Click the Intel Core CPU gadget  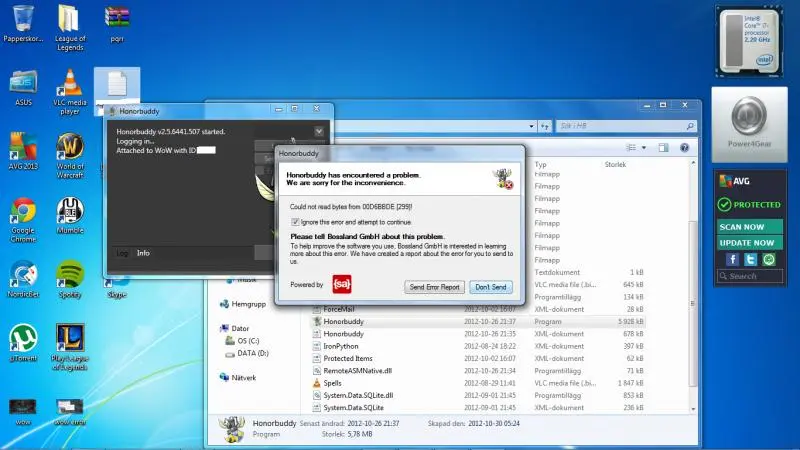click(748, 42)
